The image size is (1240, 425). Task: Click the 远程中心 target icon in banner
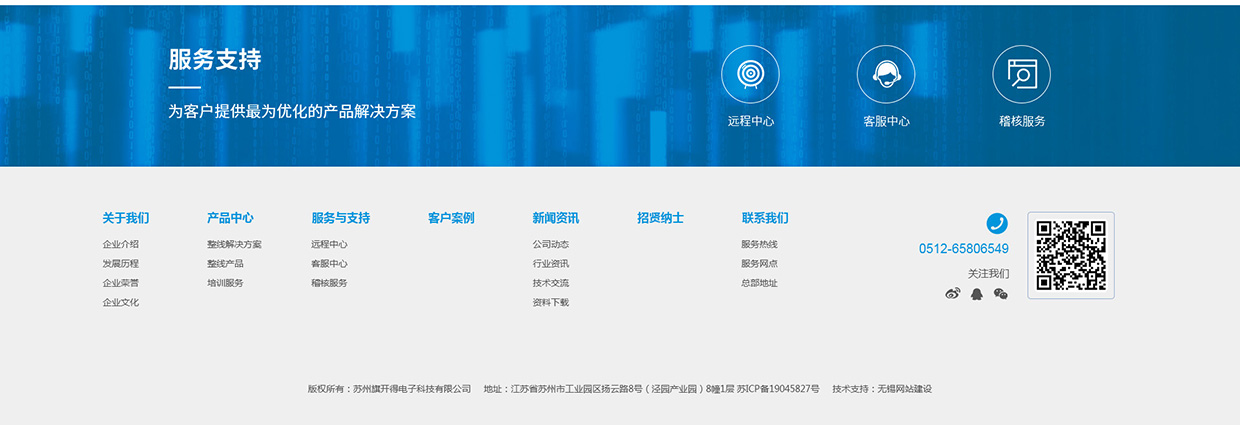pyautogui.click(x=750, y=74)
